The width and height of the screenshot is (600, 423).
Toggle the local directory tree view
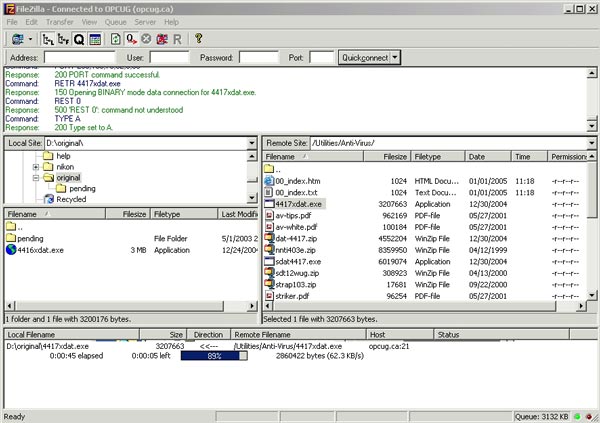[x=47, y=39]
